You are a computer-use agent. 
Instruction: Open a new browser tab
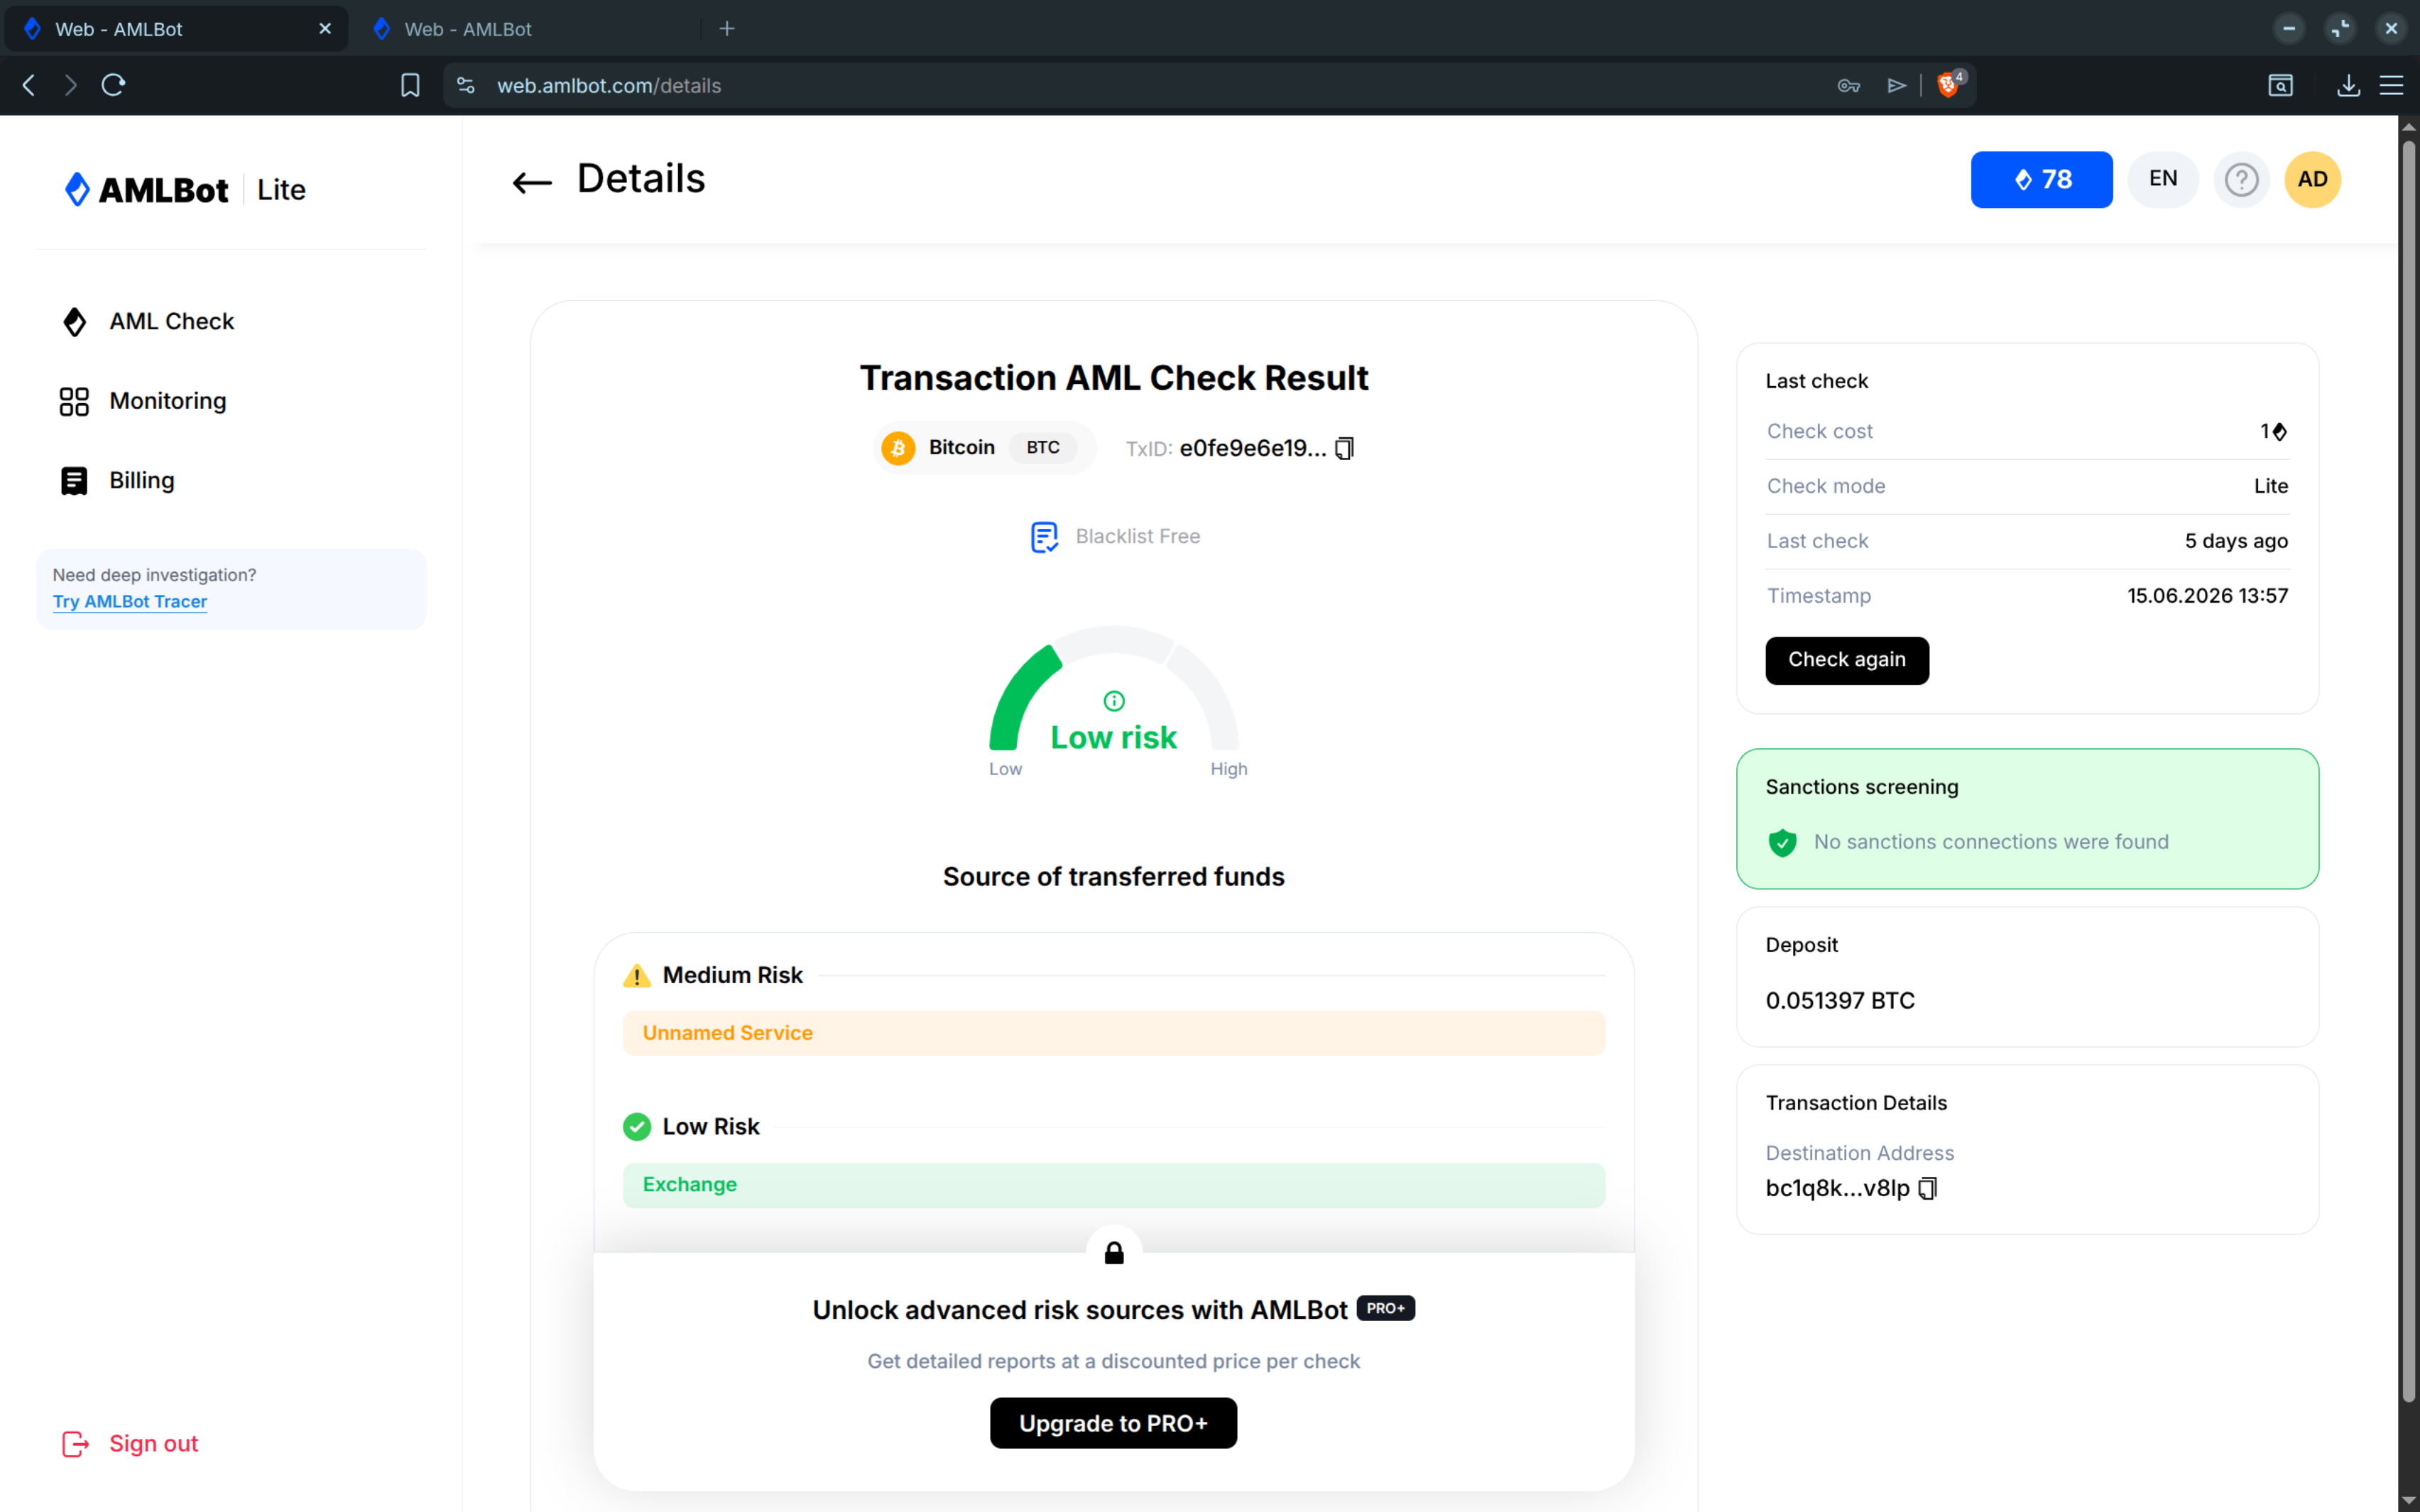(x=727, y=29)
